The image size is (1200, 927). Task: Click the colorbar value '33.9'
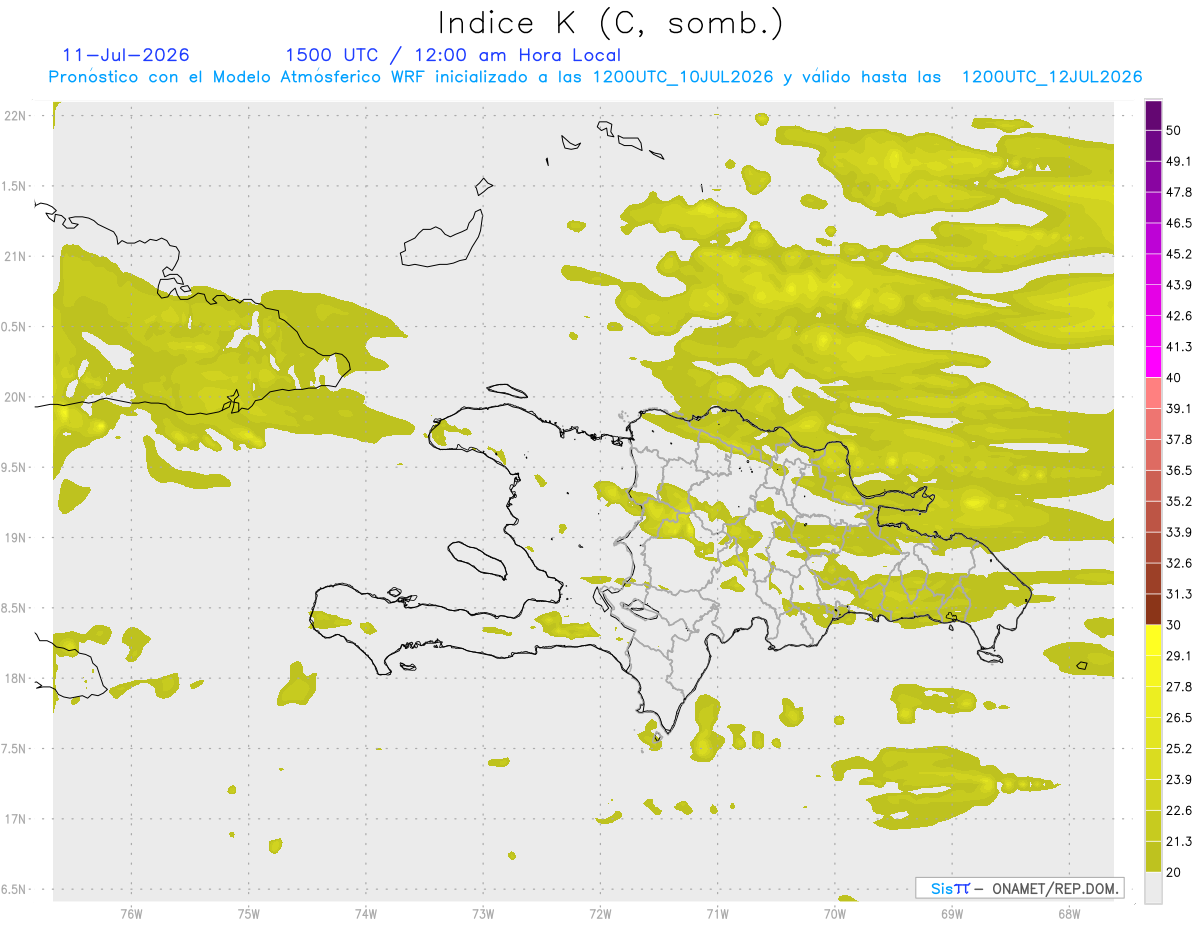(1178, 532)
